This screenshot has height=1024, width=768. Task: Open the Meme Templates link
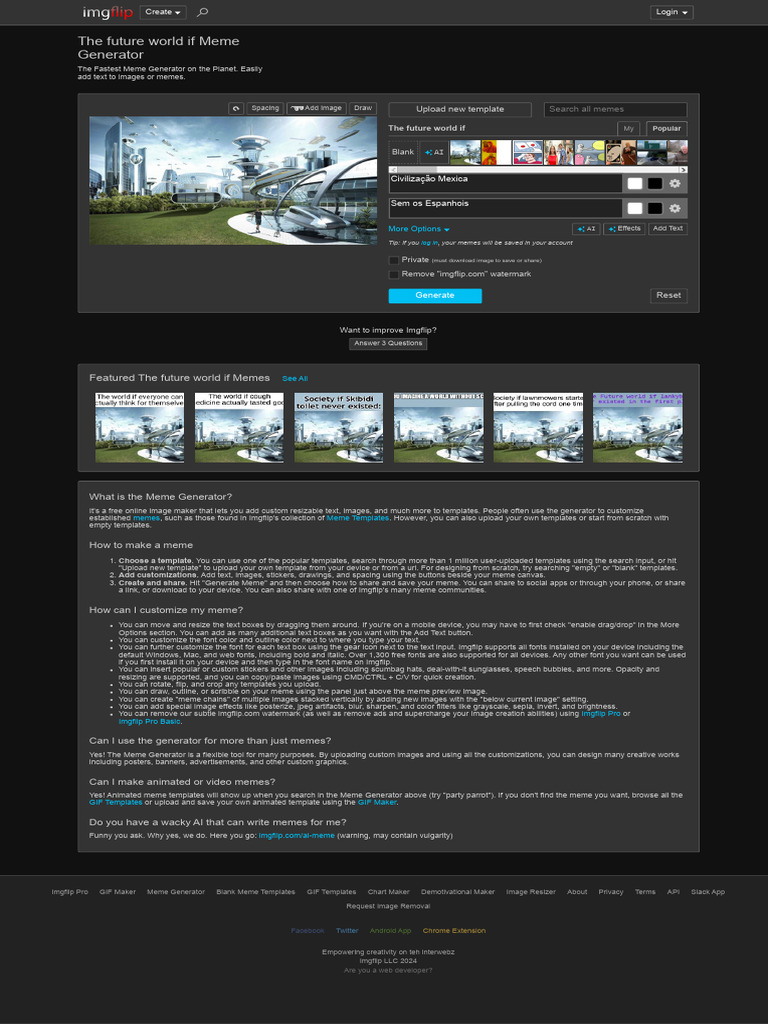pyautogui.click(x=357, y=518)
